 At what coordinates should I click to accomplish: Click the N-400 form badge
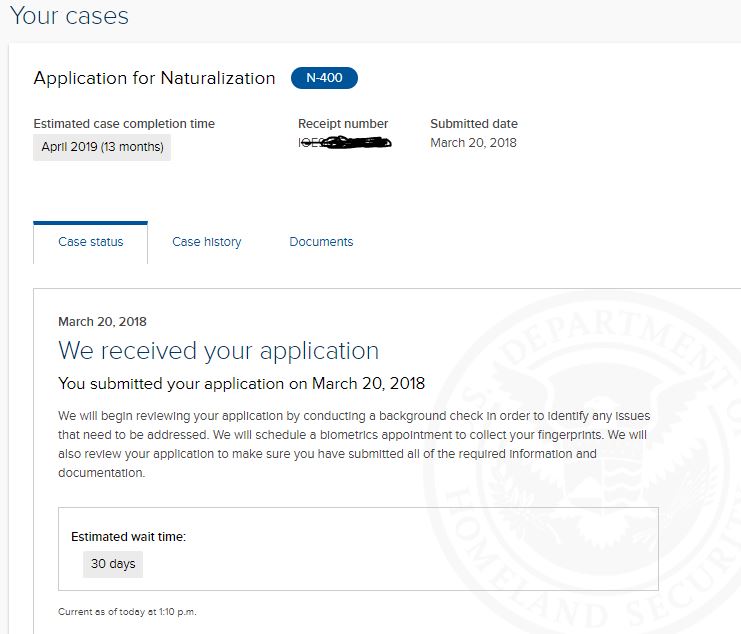324,78
